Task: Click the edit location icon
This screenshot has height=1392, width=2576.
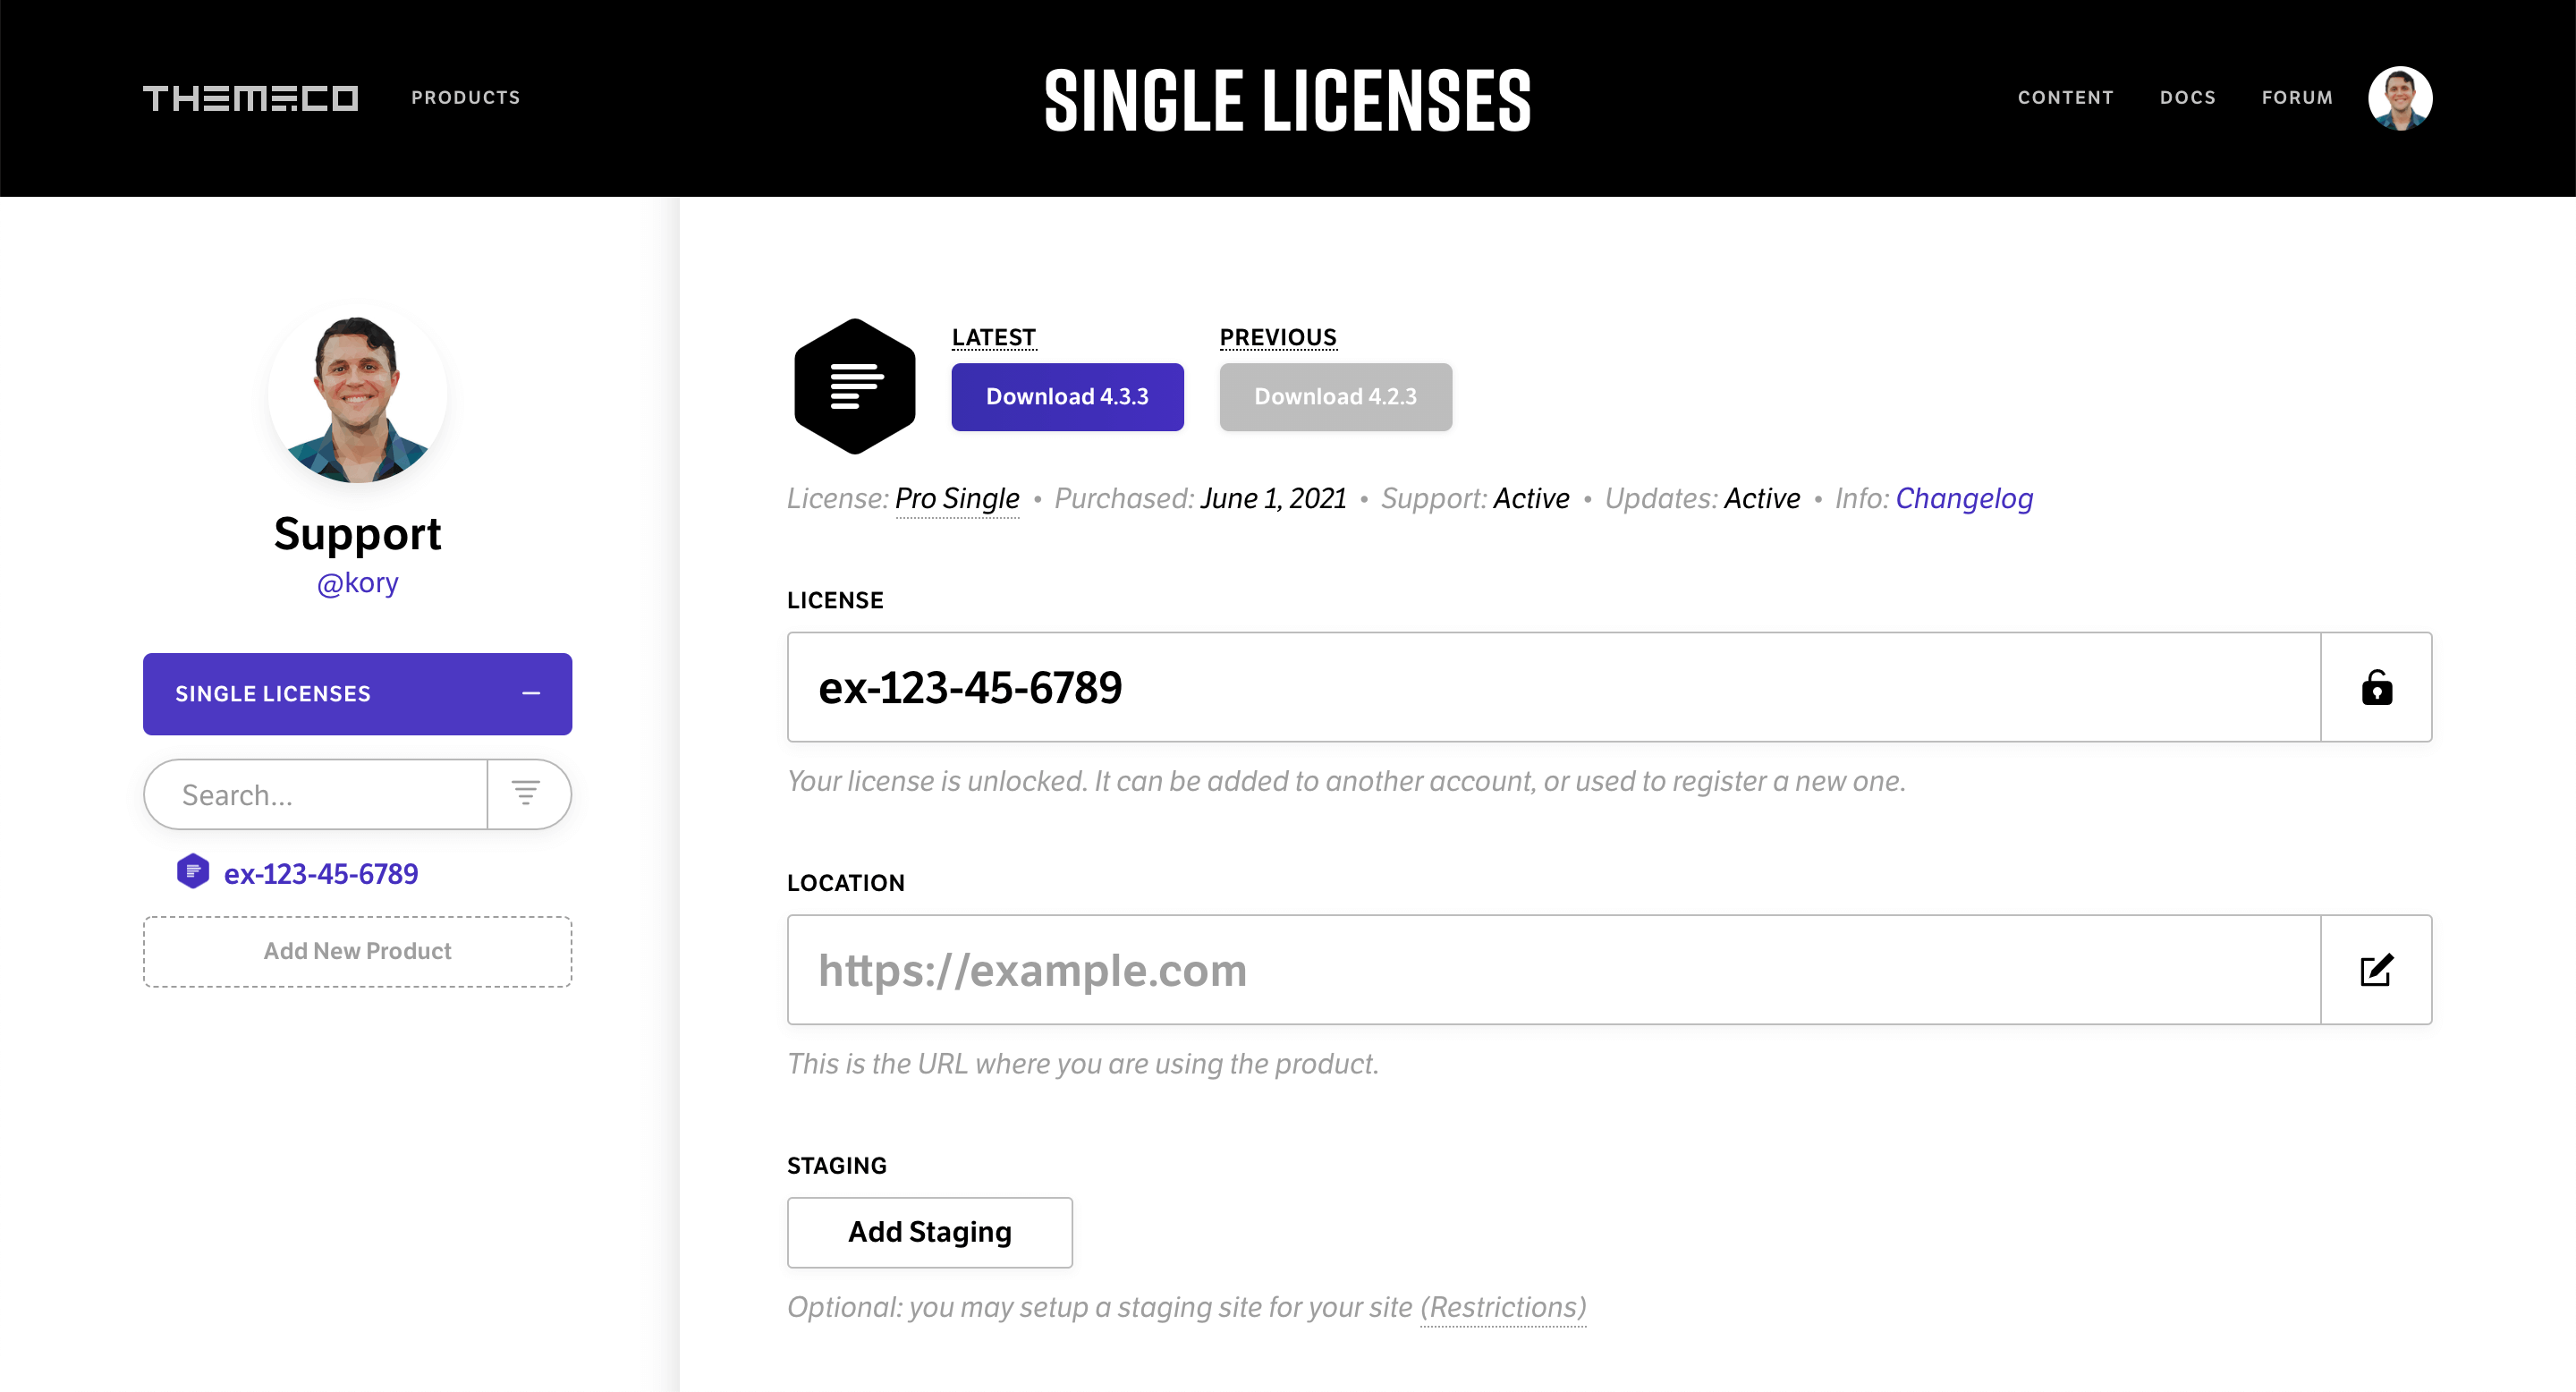Action: click(x=2376, y=970)
